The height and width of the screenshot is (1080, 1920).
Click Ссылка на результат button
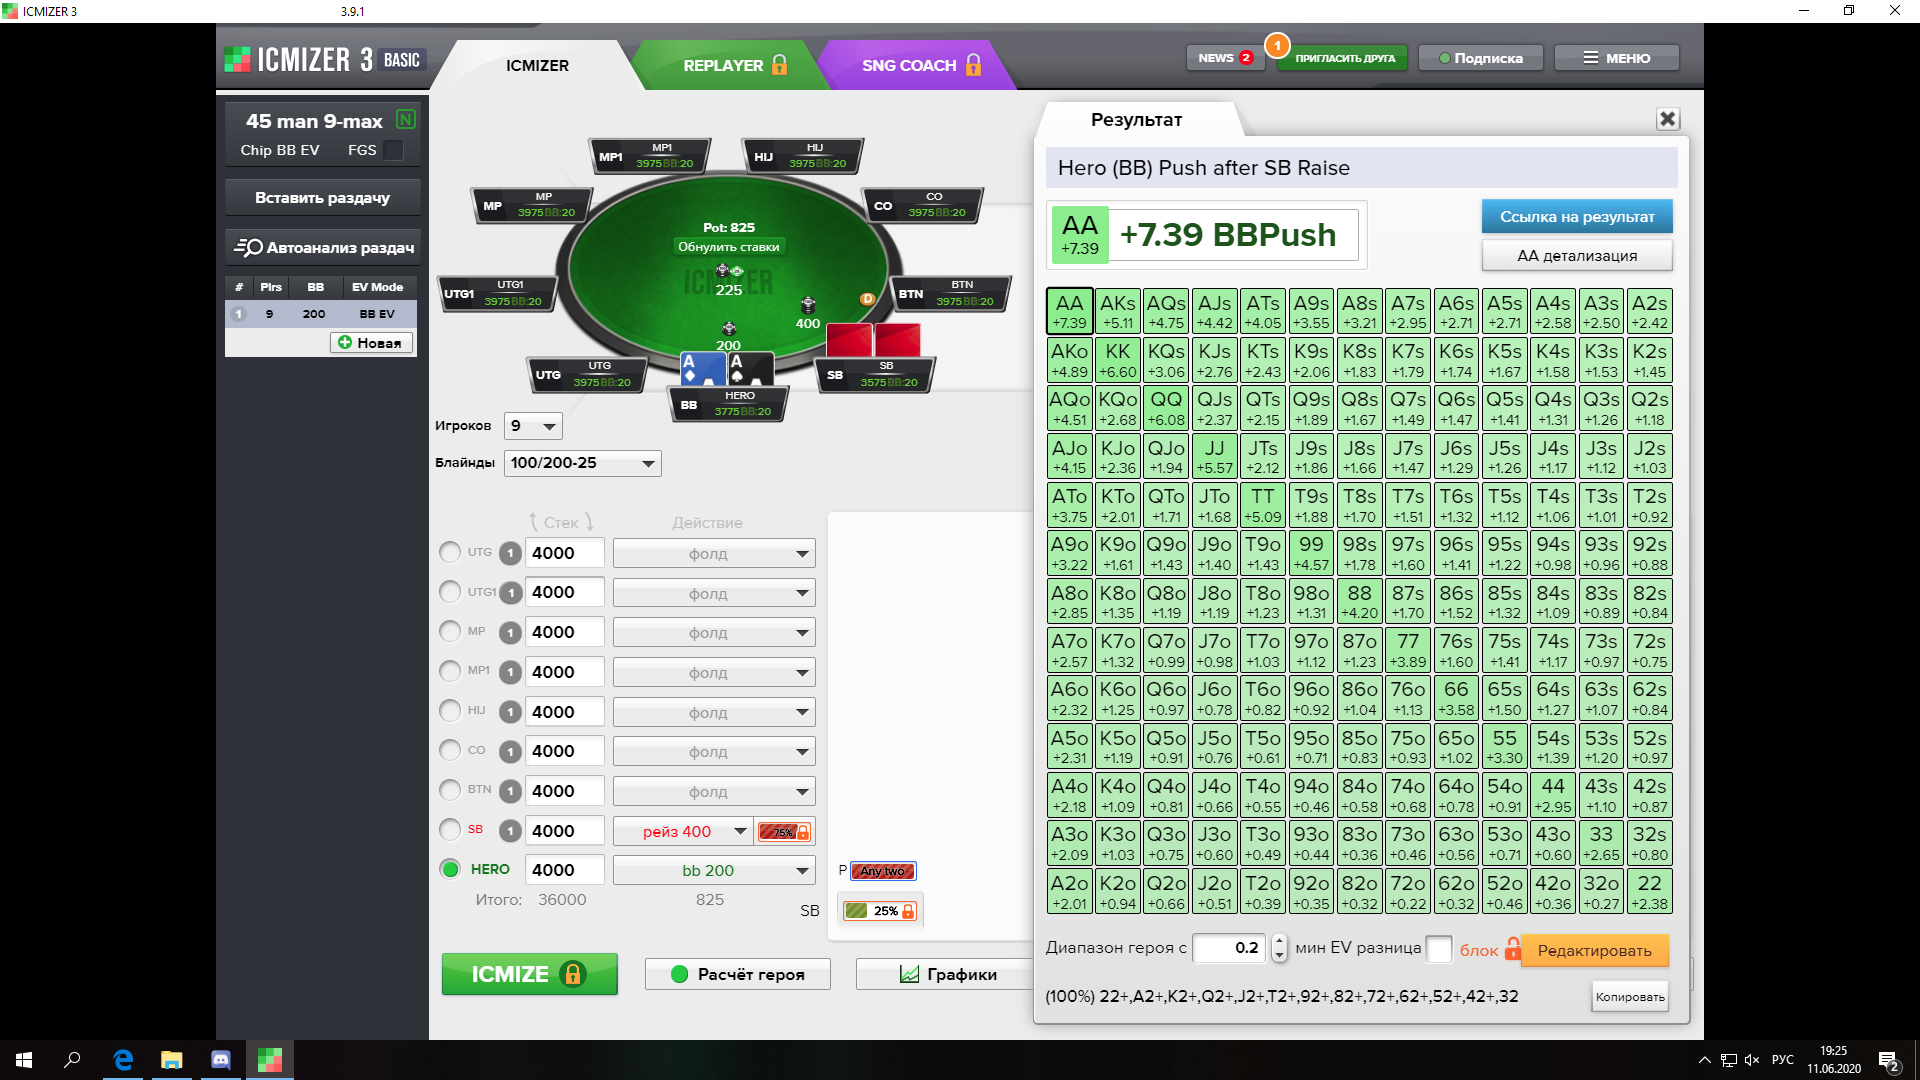[1577, 217]
